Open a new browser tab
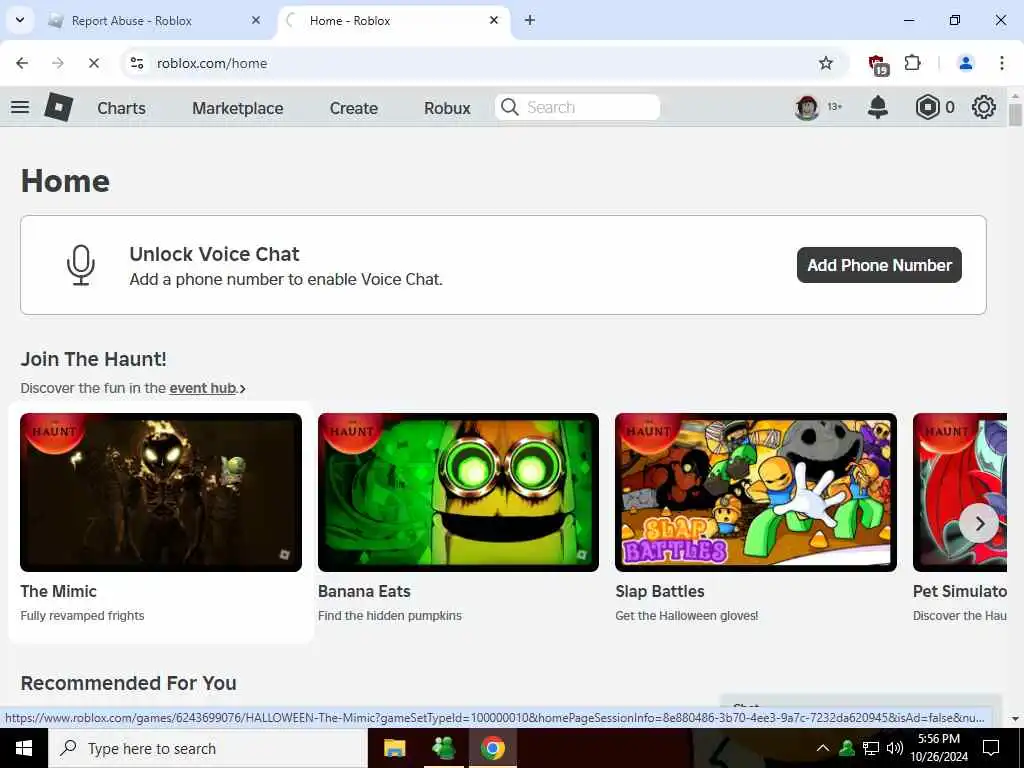 click(x=530, y=20)
